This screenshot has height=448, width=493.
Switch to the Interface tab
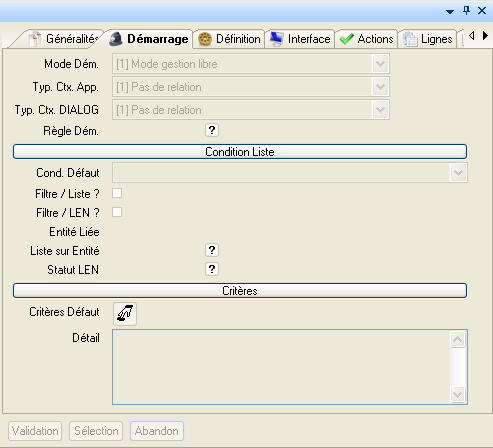[300, 39]
